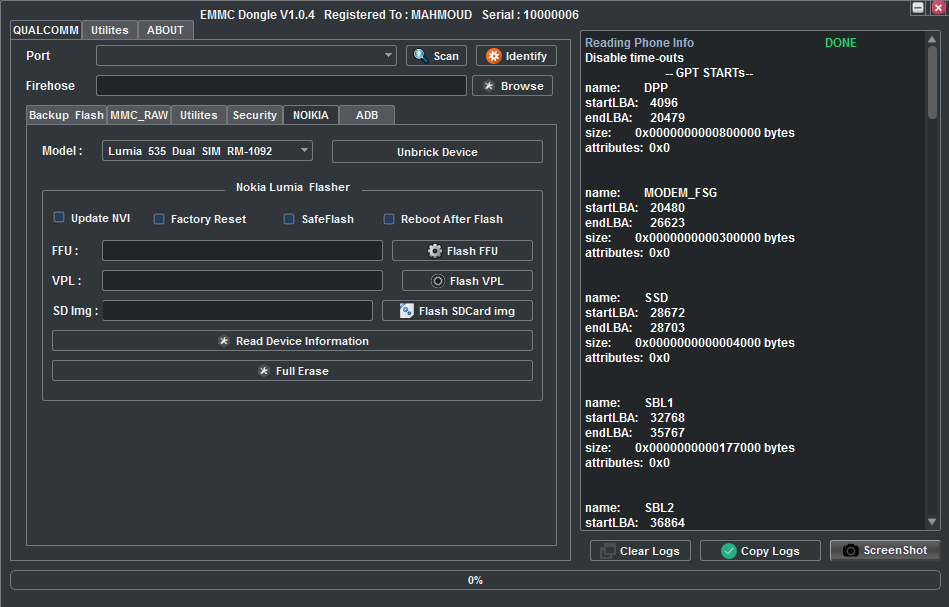Focus the FFU file path field
This screenshot has width=949, height=607.
tap(242, 251)
